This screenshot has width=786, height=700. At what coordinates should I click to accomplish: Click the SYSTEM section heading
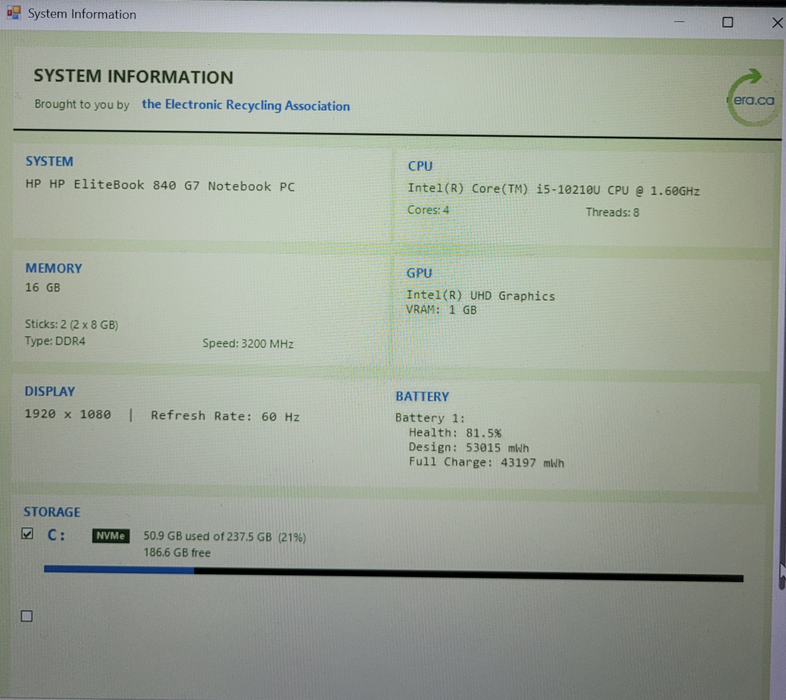click(50, 161)
